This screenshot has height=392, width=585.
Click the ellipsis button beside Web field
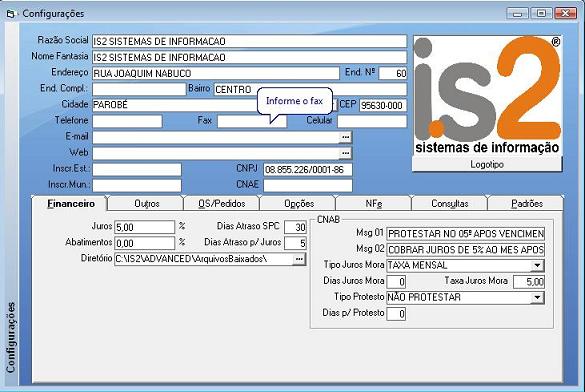345,153
